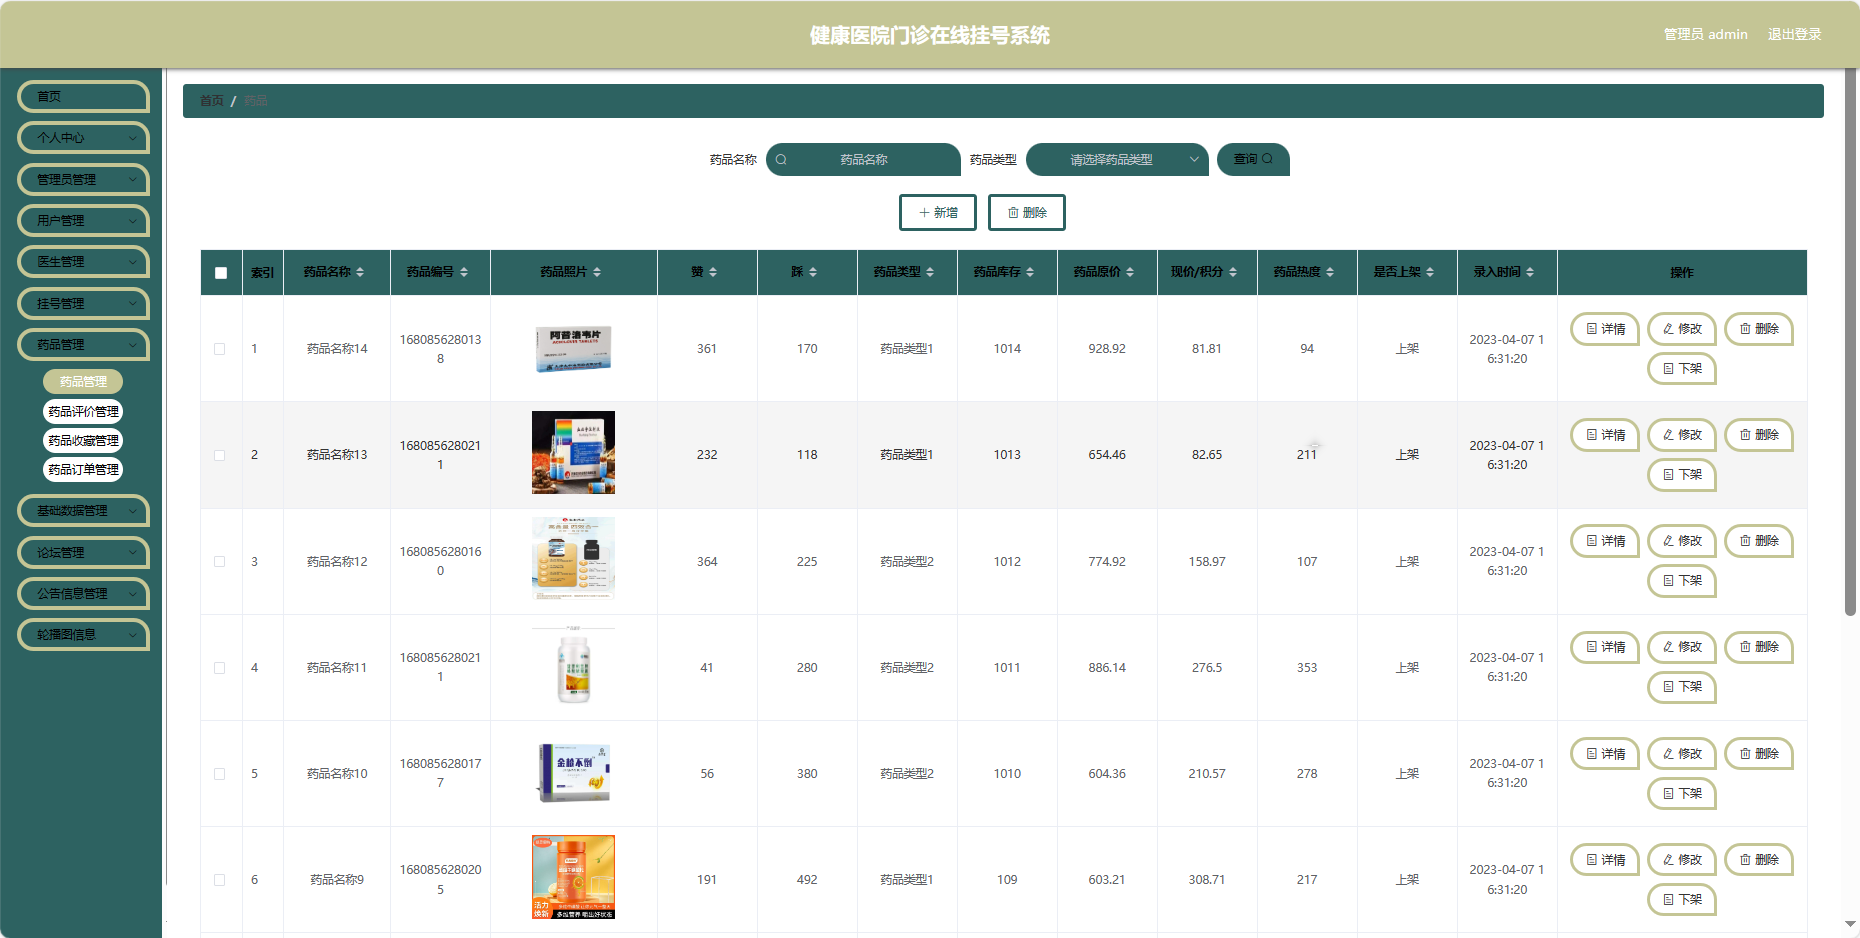Click the sort icon on 药品热度 column

point(1330,272)
